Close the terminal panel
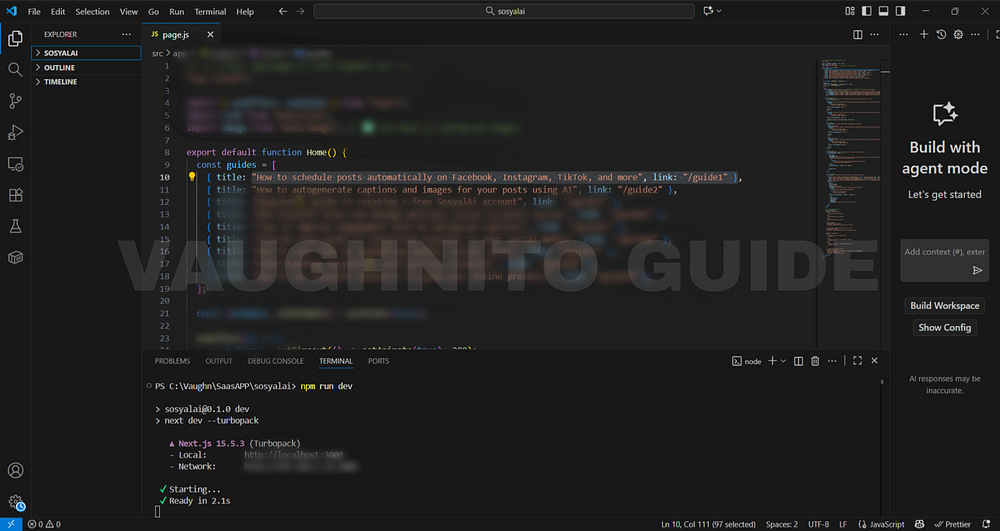The height and width of the screenshot is (531, 1000). click(x=874, y=361)
